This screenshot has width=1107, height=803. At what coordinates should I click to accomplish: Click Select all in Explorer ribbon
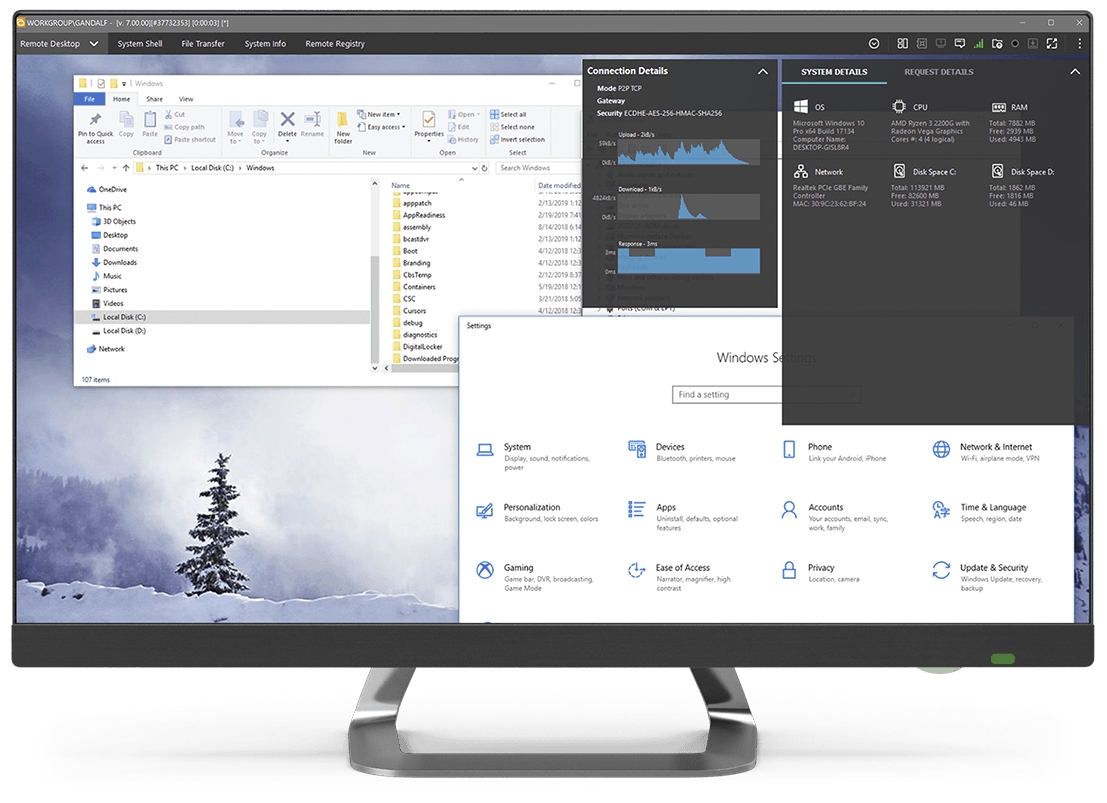pyautogui.click(x=508, y=114)
